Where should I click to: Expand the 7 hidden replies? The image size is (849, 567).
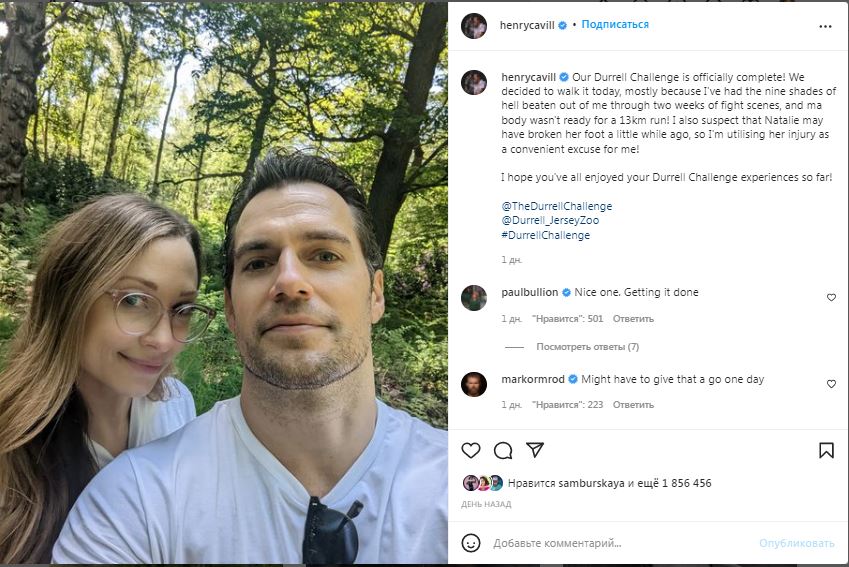587,347
